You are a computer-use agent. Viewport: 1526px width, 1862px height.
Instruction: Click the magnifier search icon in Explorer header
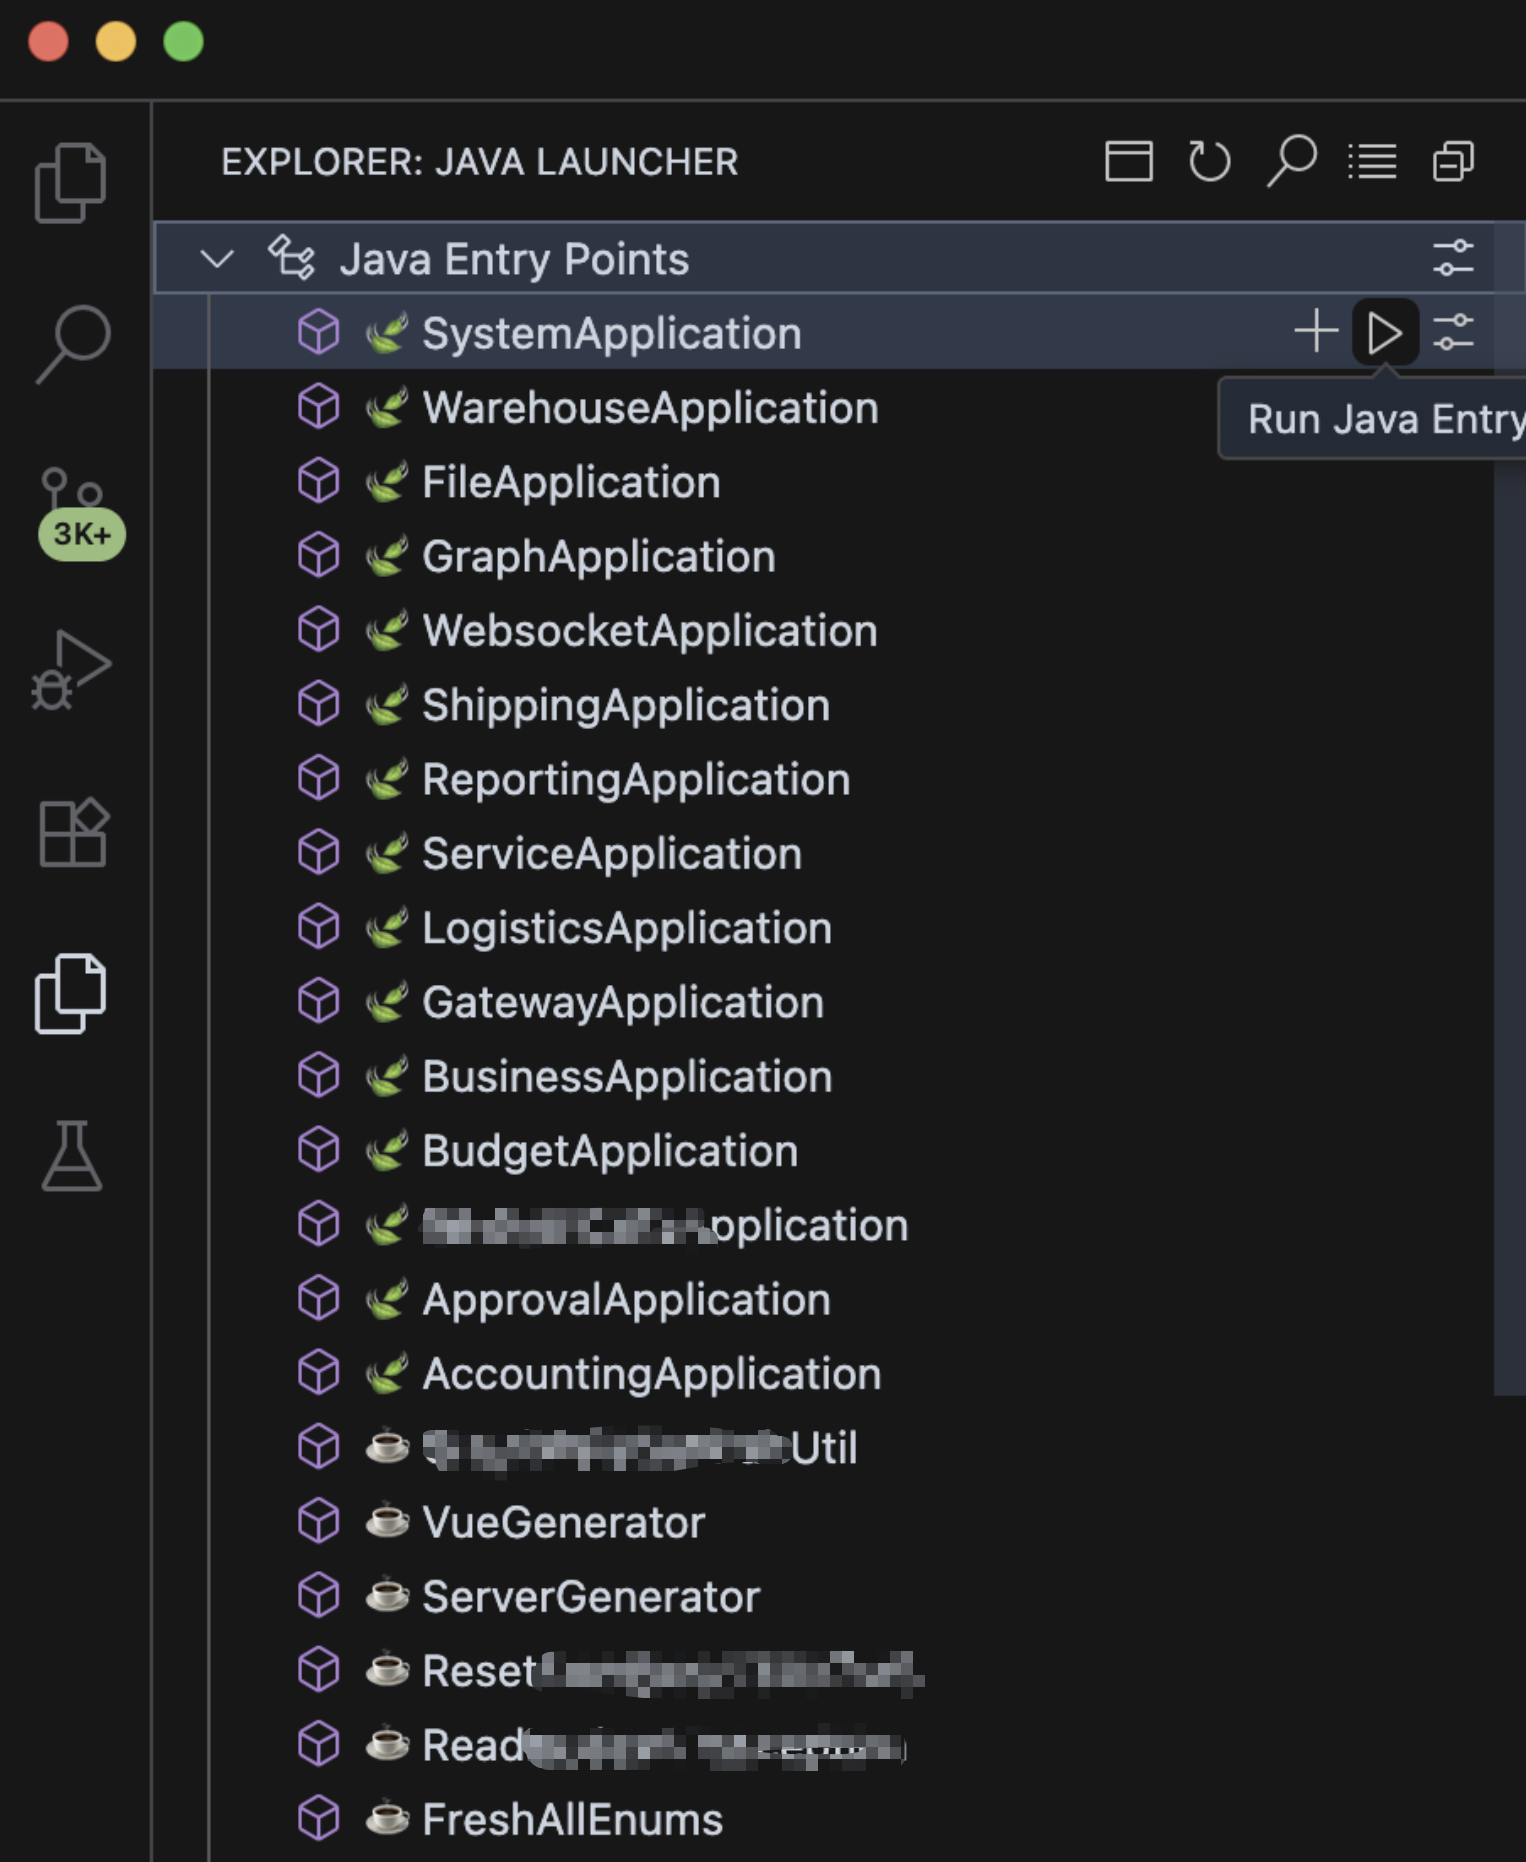point(1291,161)
